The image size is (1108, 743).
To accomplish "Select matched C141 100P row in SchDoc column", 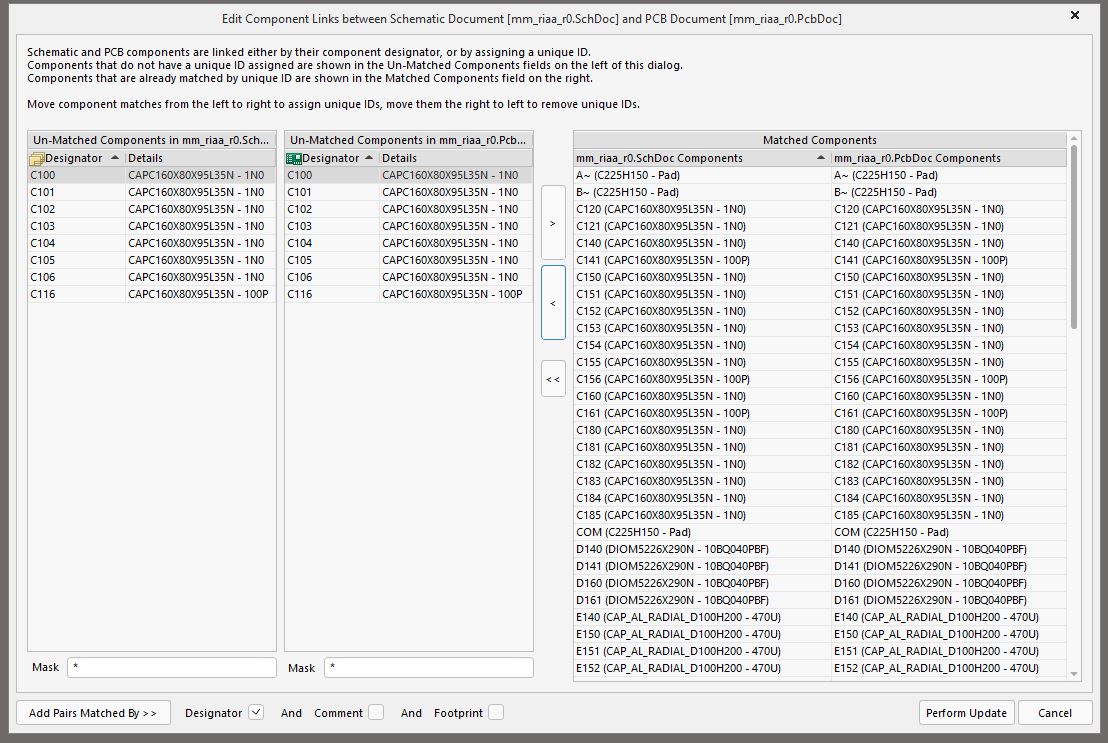I will coord(702,260).
